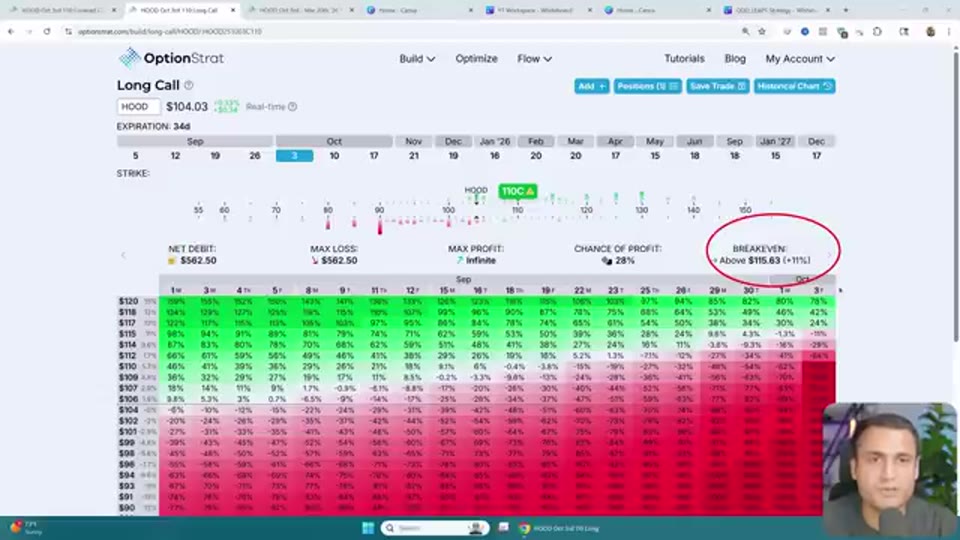Image resolution: width=960 pixels, height=540 pixels.
Task: Open the Tutorials page
Action: tap(684, 59)
